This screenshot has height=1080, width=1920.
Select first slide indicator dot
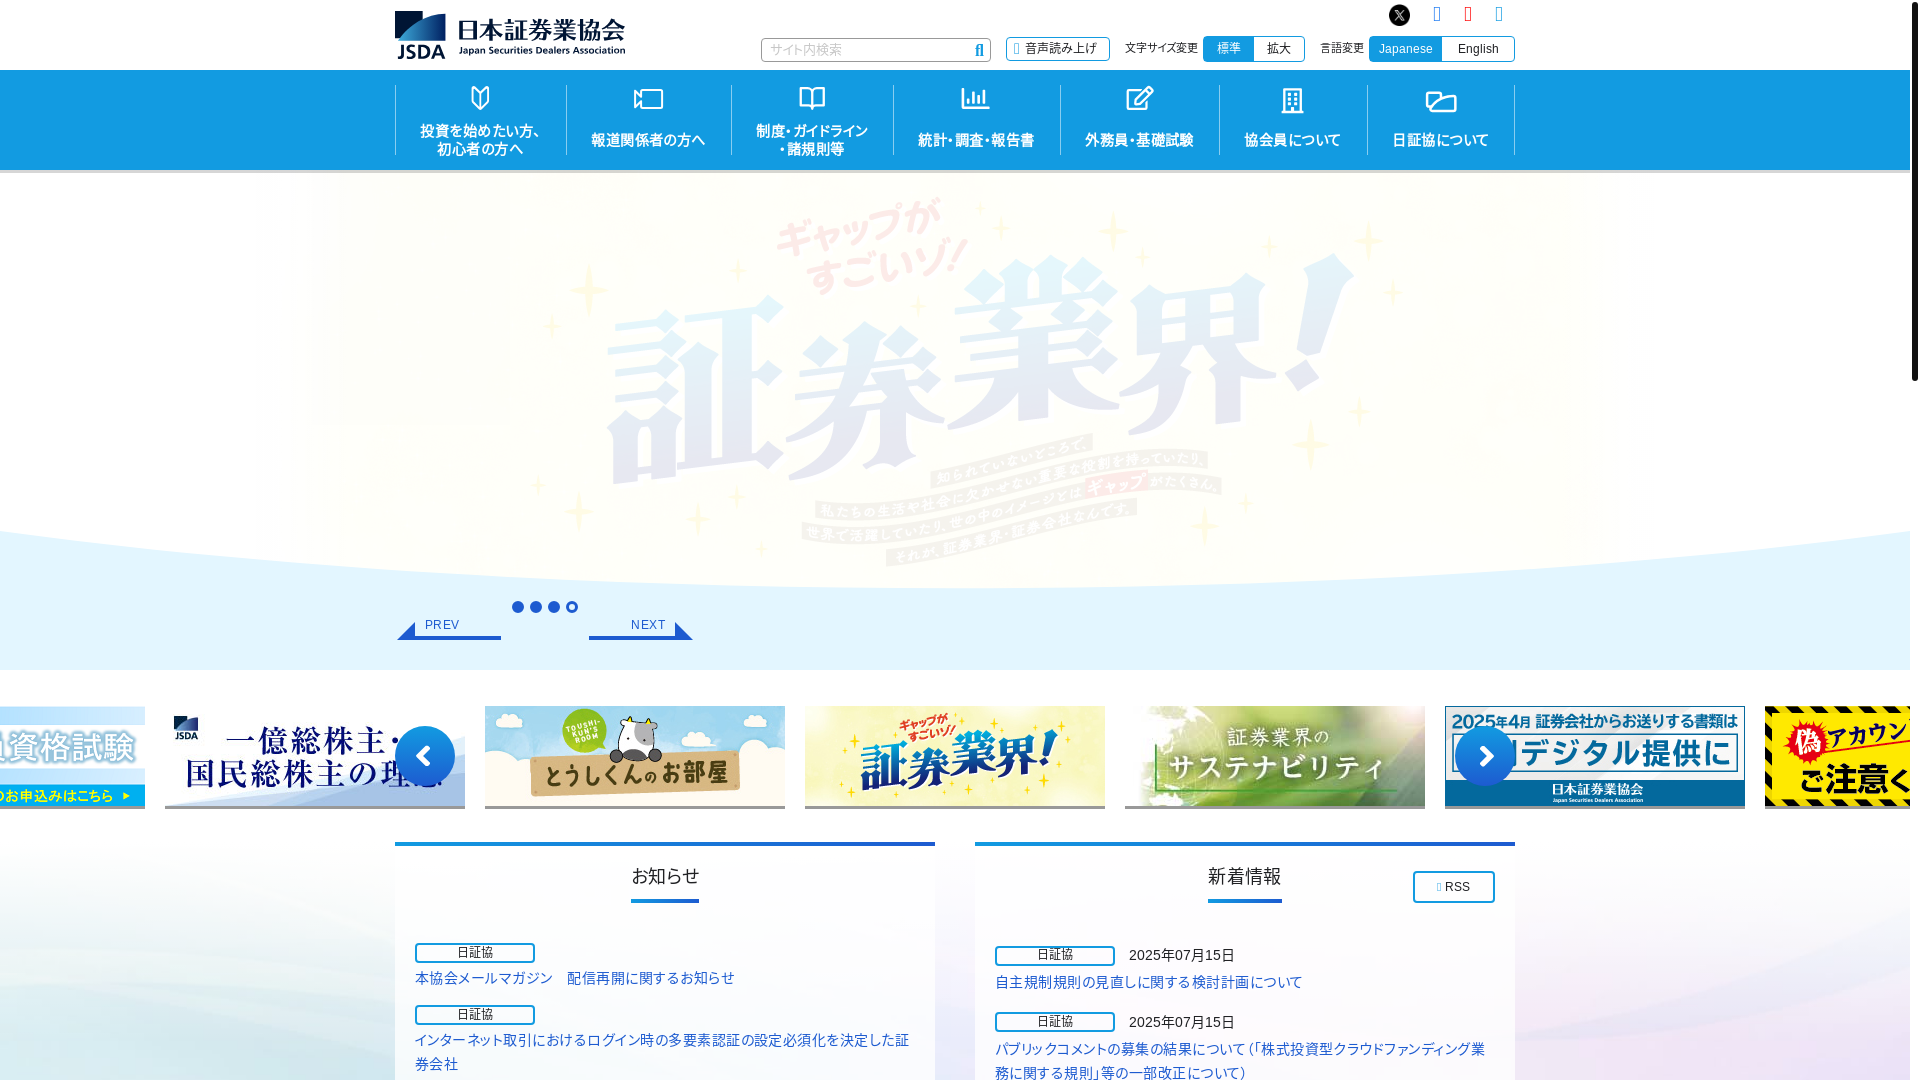[518, 607]
